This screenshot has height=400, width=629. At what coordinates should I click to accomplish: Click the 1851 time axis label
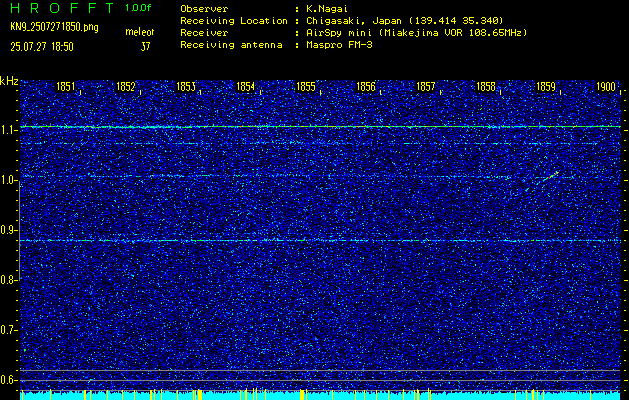pyautogui.click(x=65, y=87)
